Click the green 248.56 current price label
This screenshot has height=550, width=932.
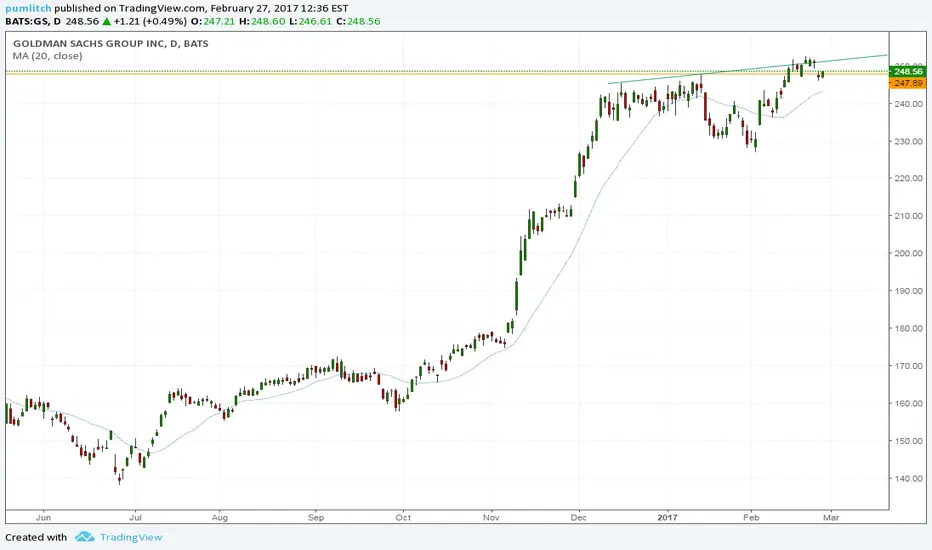(x=908, y=71)
